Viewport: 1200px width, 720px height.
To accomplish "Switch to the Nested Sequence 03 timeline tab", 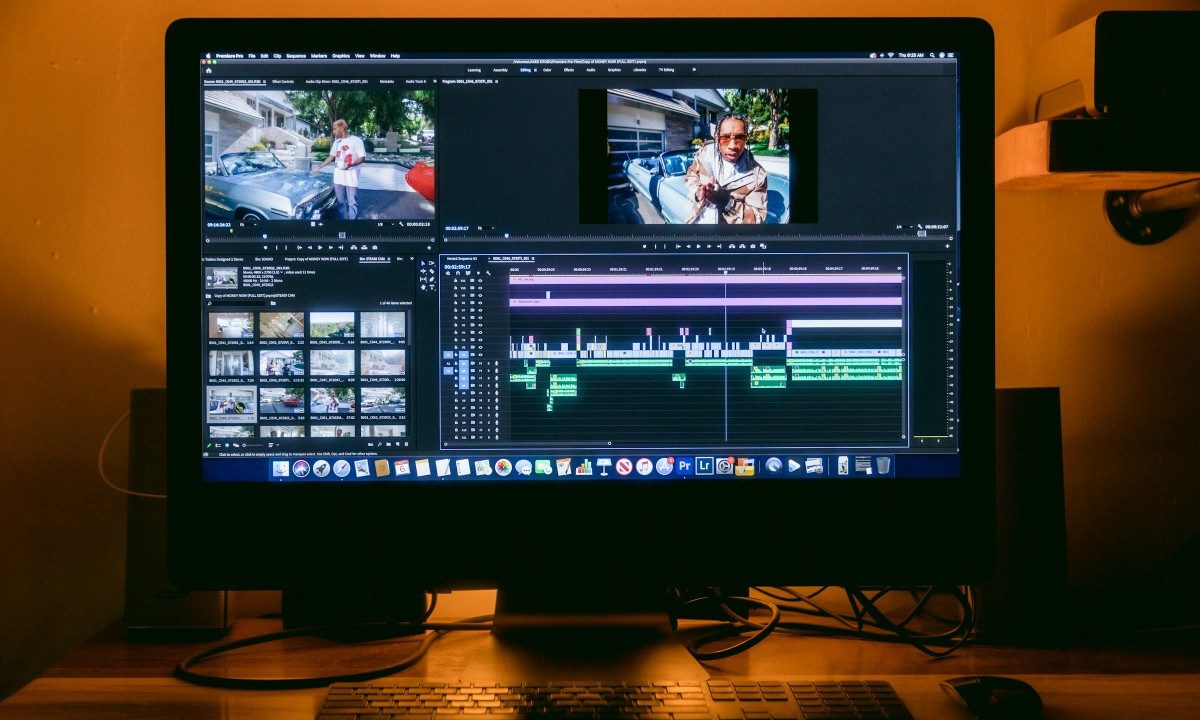I will [x=461, y=258].
